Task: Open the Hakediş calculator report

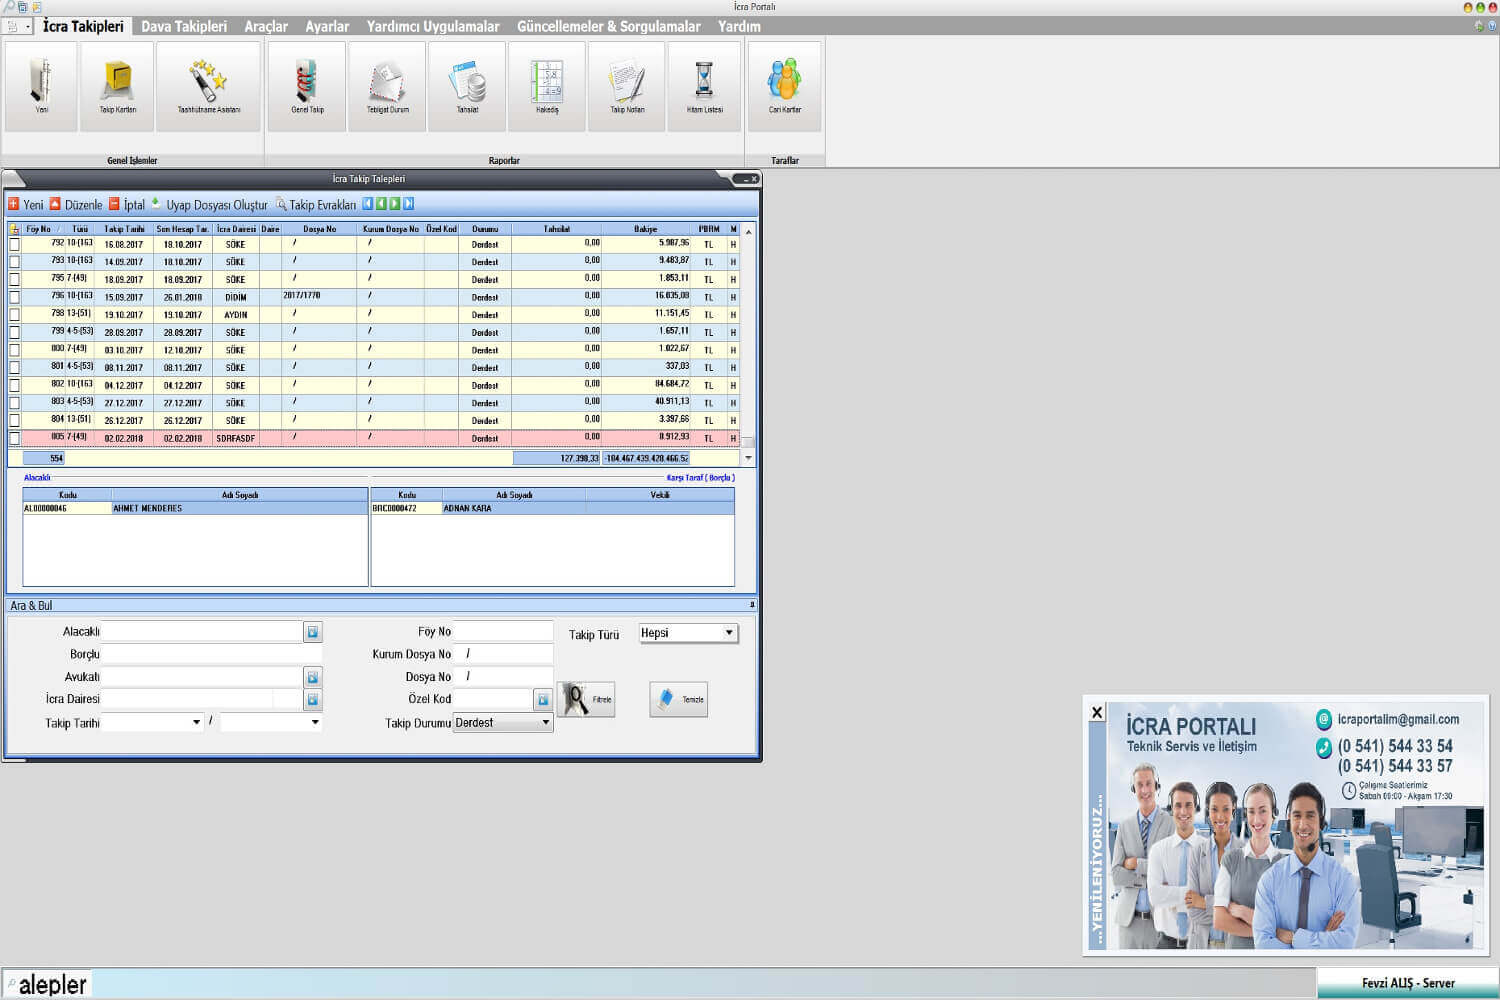Action: click(547, 85)
